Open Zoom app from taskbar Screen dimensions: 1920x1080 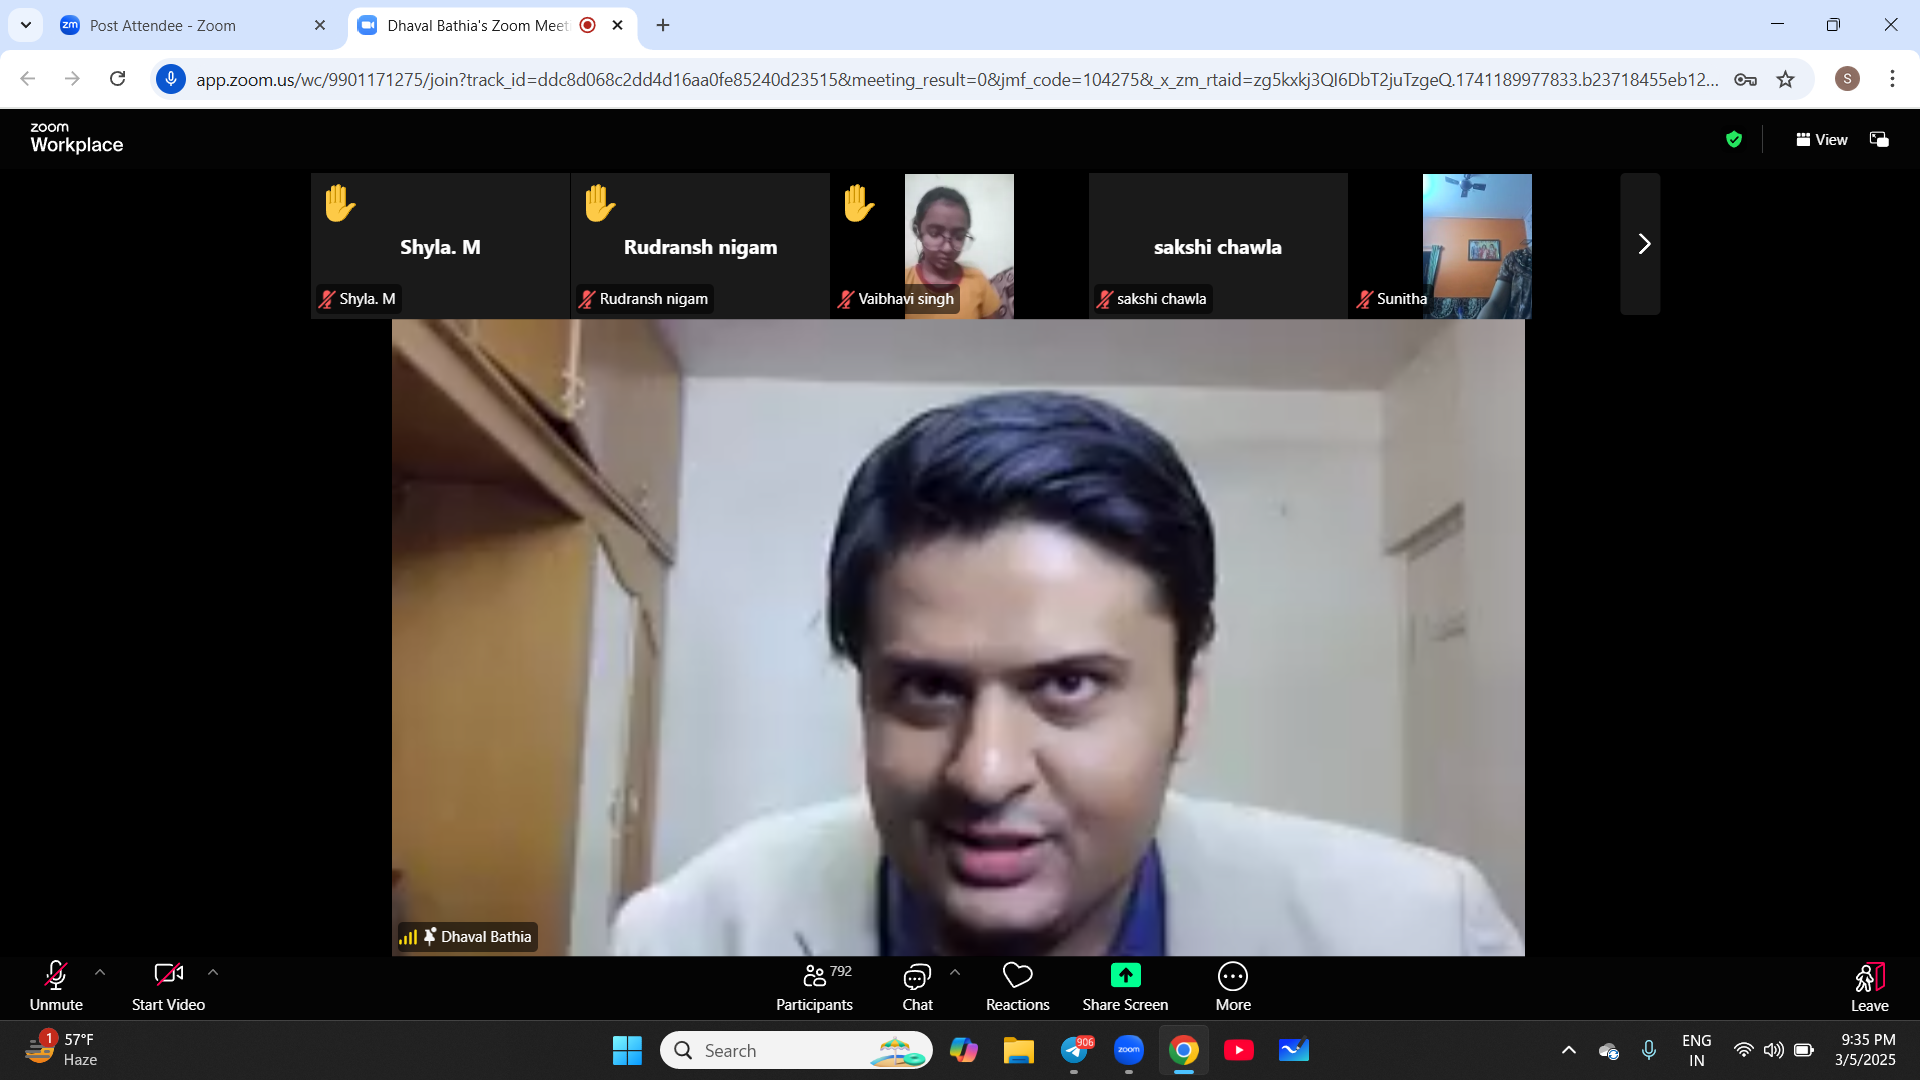point(1129,1050)
